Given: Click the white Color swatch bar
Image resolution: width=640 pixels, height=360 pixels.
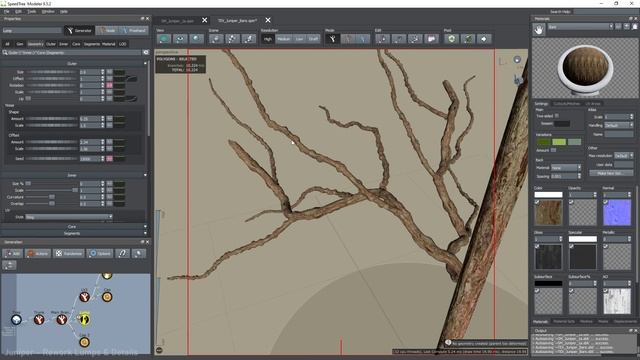Looking at the screenshot, I should point(548,195).
